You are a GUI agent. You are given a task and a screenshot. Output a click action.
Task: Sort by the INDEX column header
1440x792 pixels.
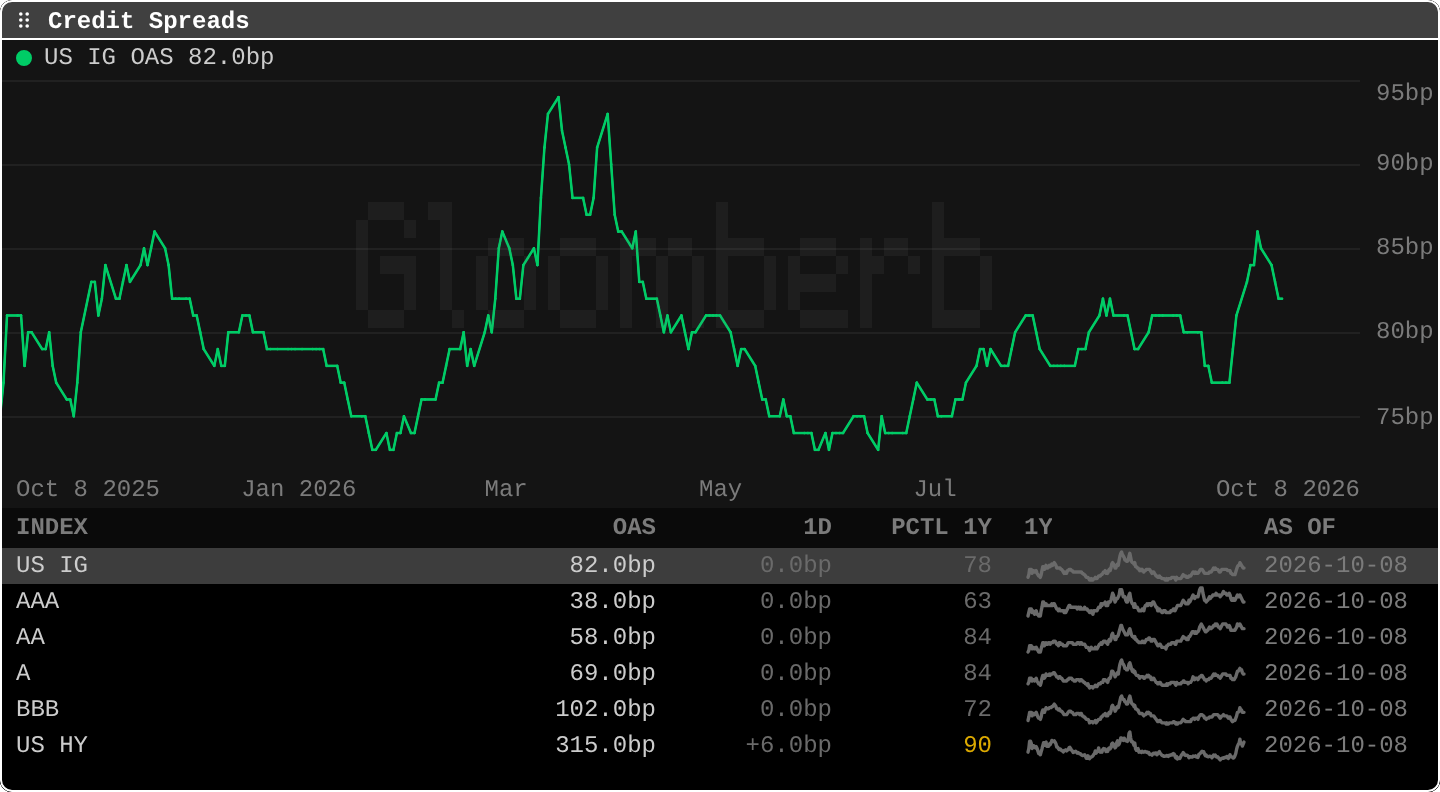tap(52, 527)
